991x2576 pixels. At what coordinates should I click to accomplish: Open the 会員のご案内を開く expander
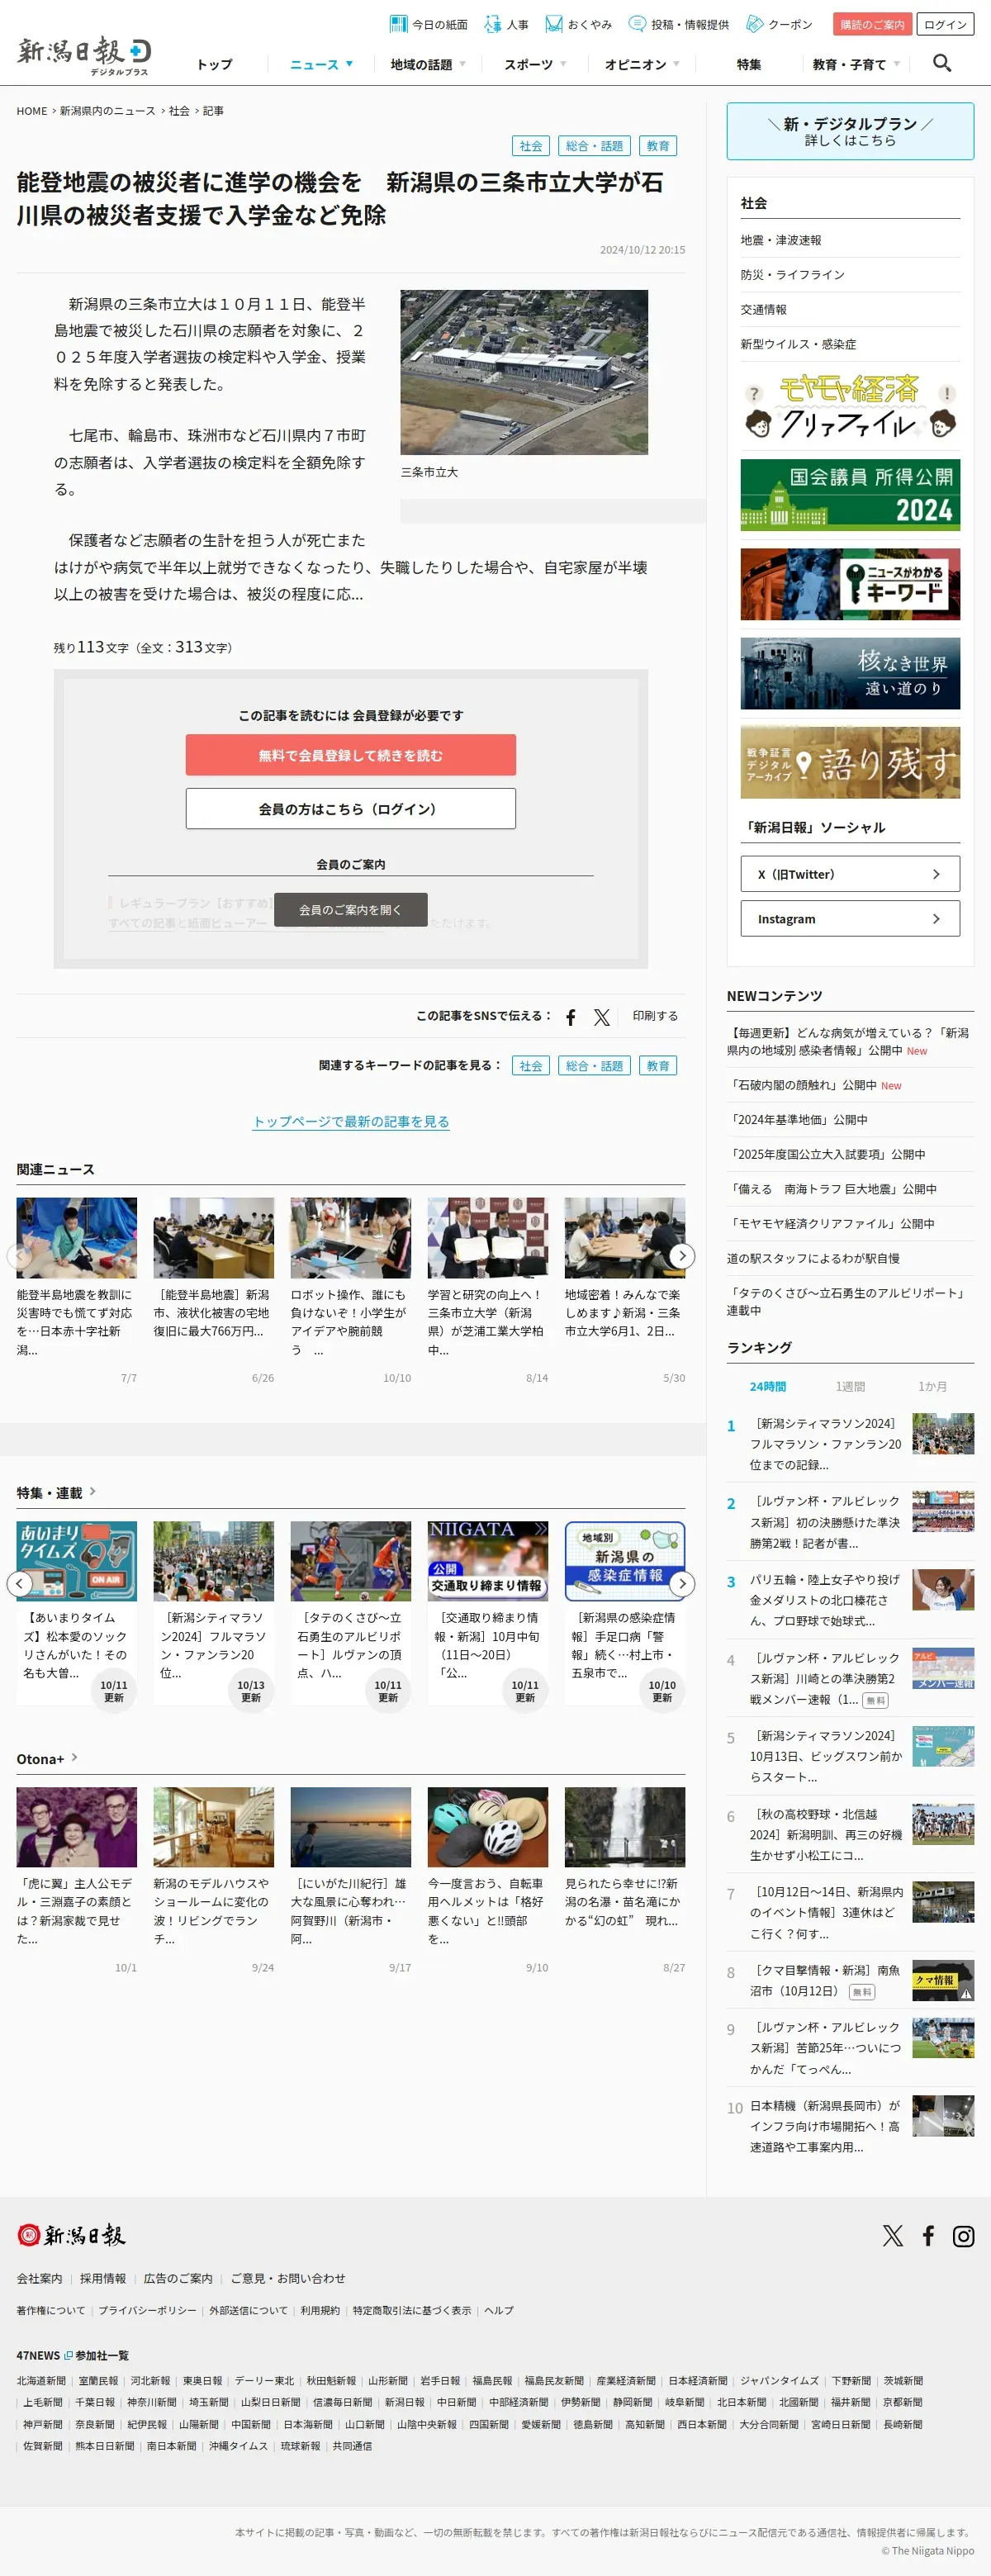pos(351,909)
